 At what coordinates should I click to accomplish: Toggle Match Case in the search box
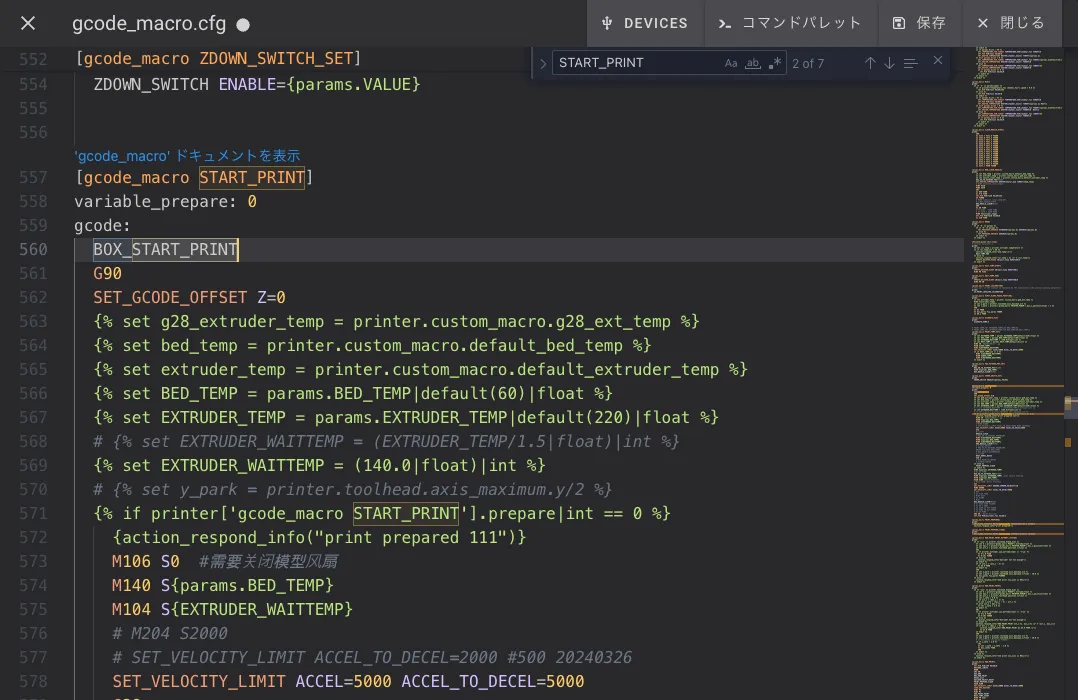[731, 63]
